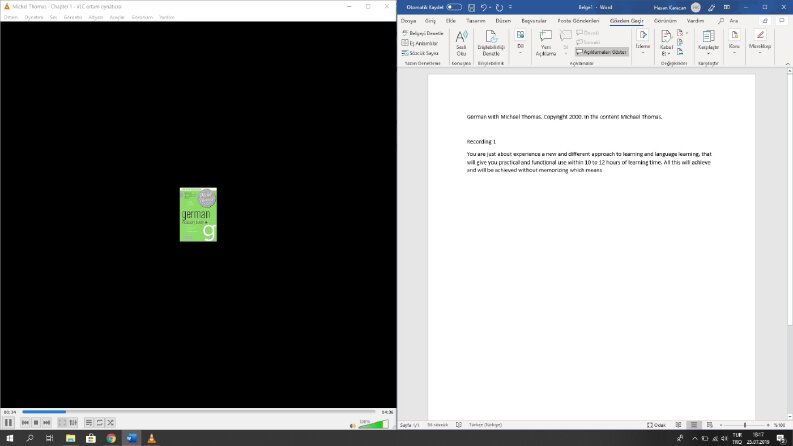793x446 pixels.
Task: Click Sözcük Sayısı word count
Action: pyautogui.click(x=420, y=53)
